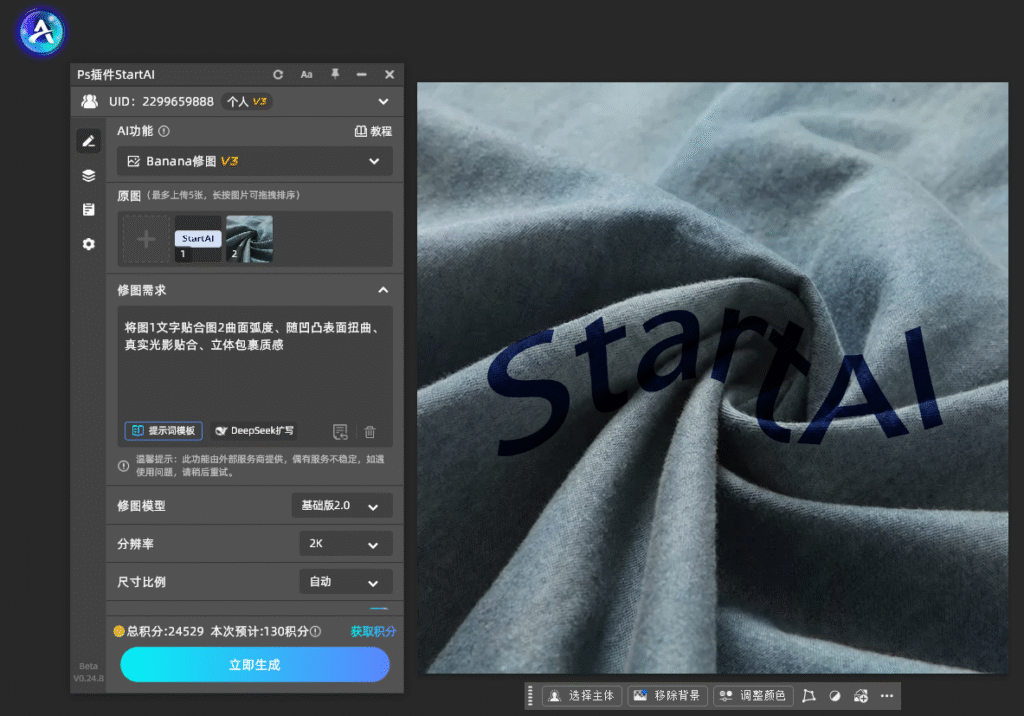Open the three-dot more options menu
This screenshot has height=716, width=1024.
pos(887,696)
